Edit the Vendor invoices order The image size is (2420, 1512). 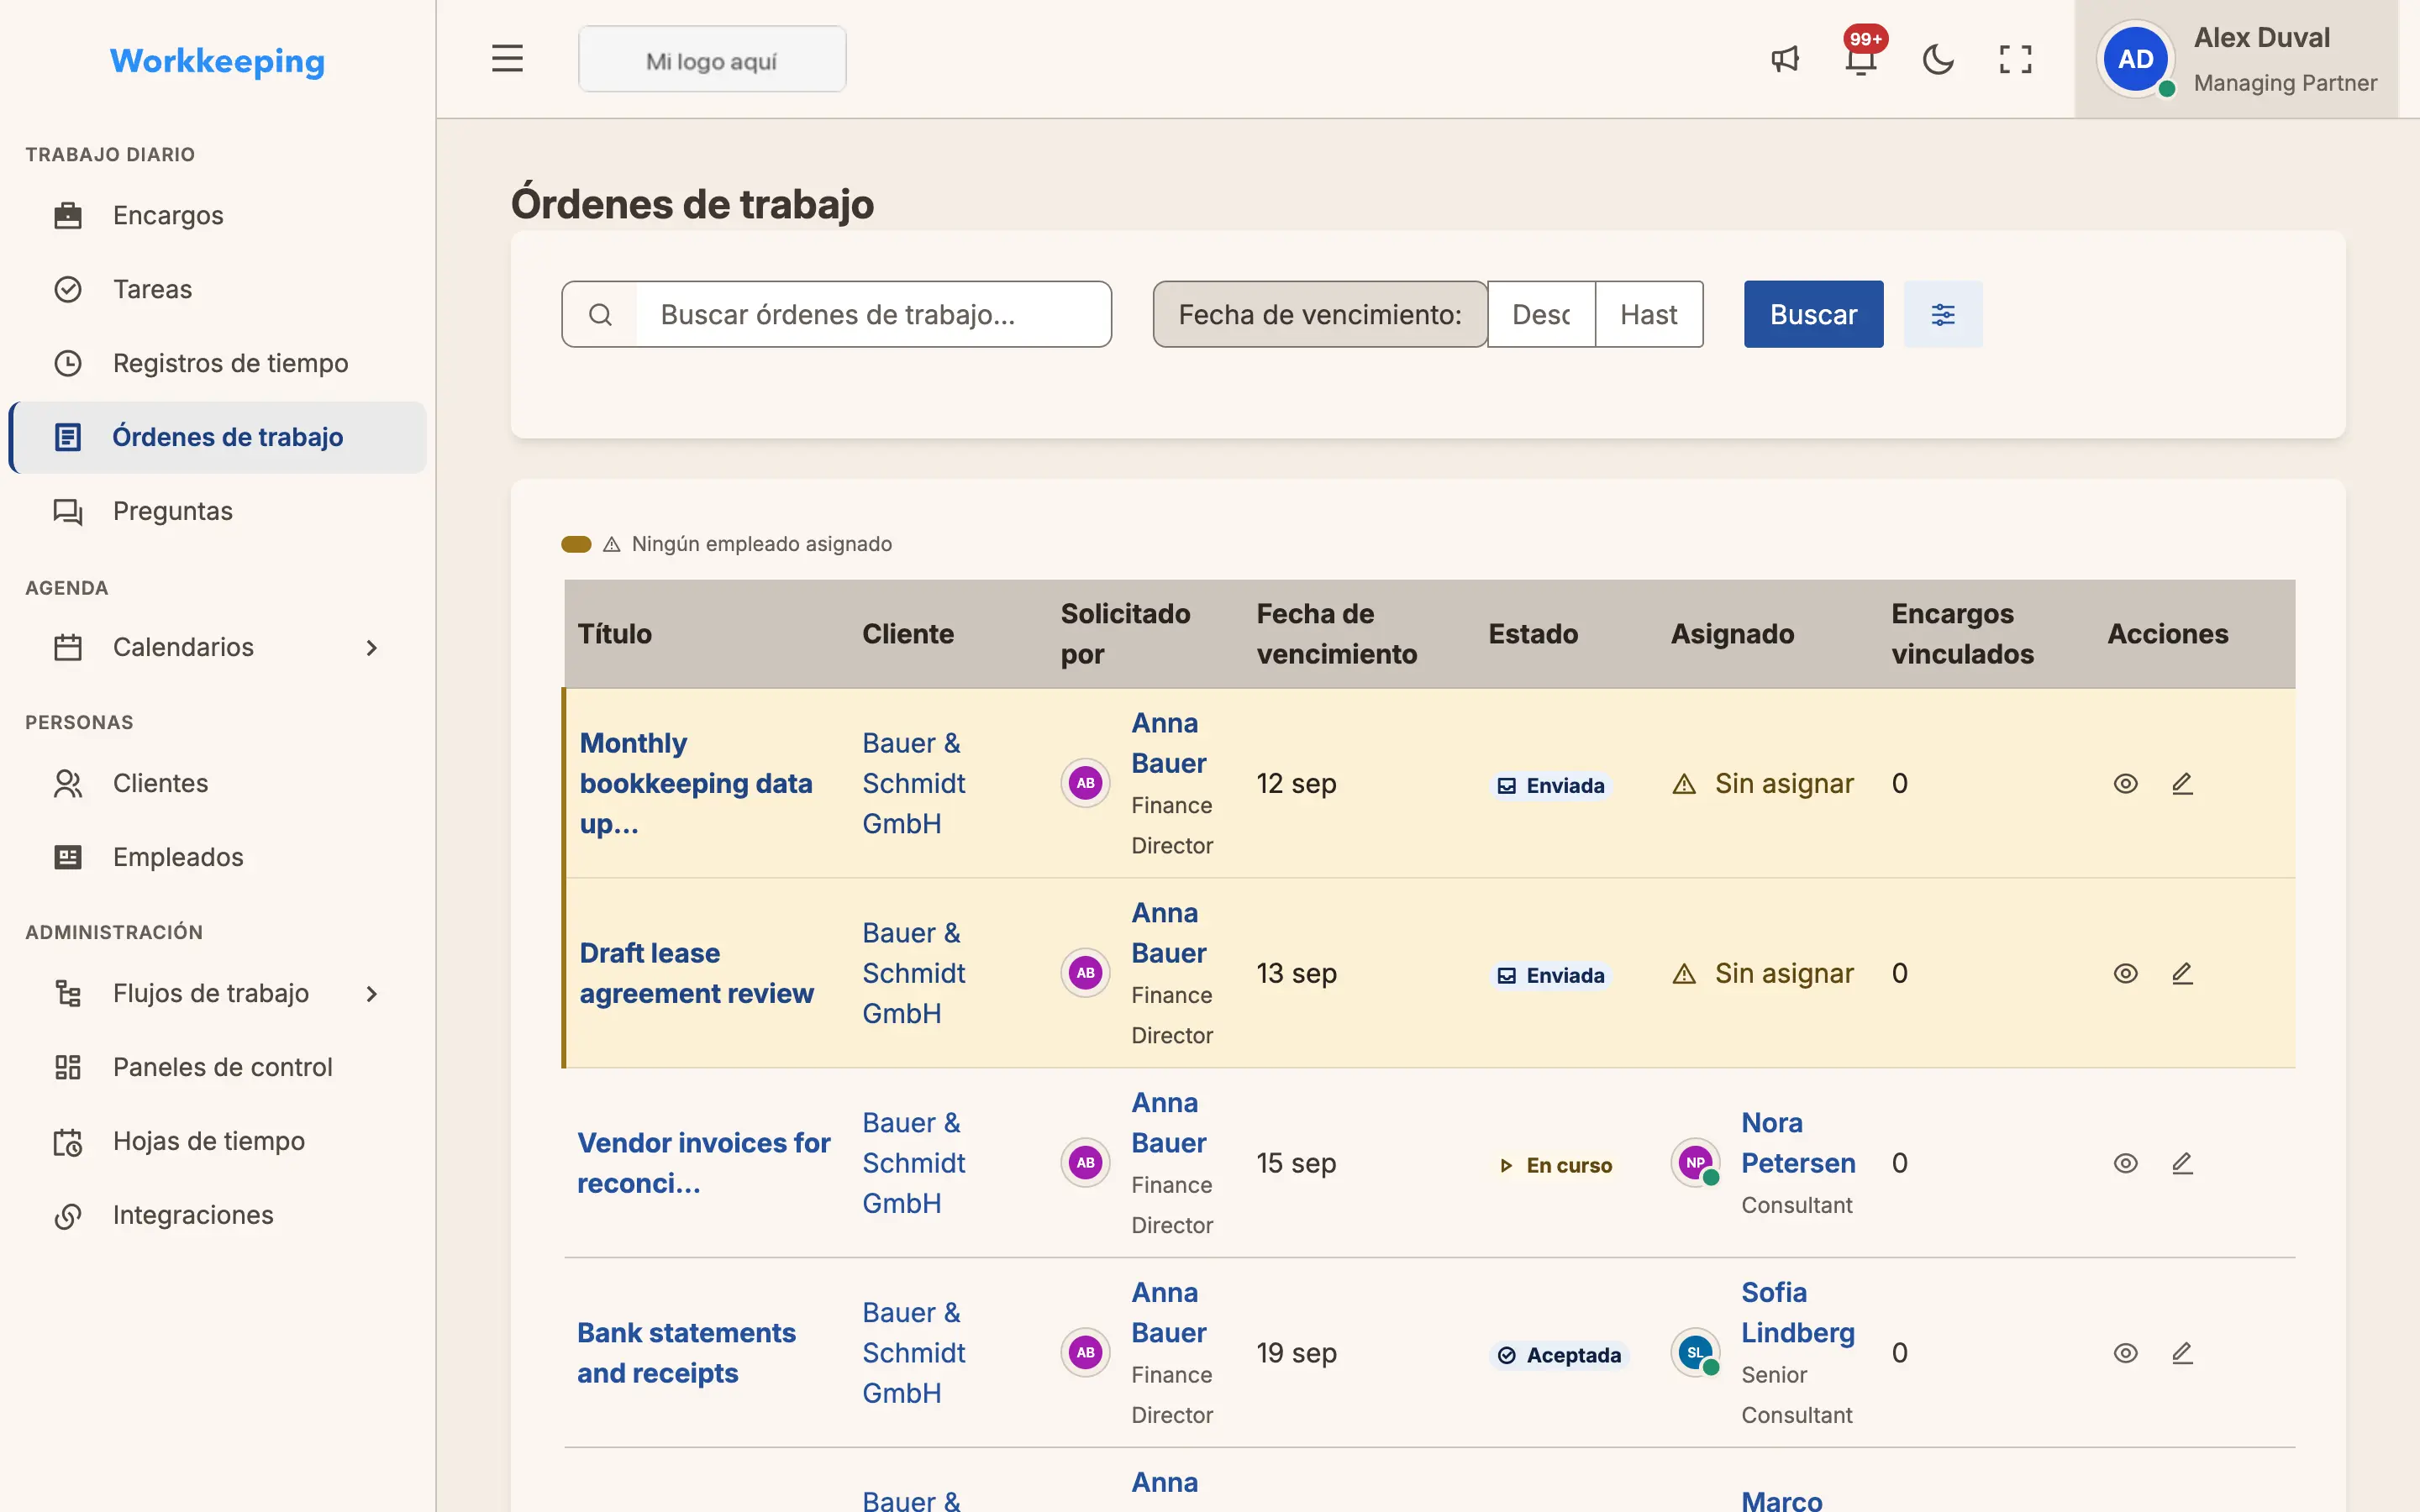click(x=2182, y=1163)
